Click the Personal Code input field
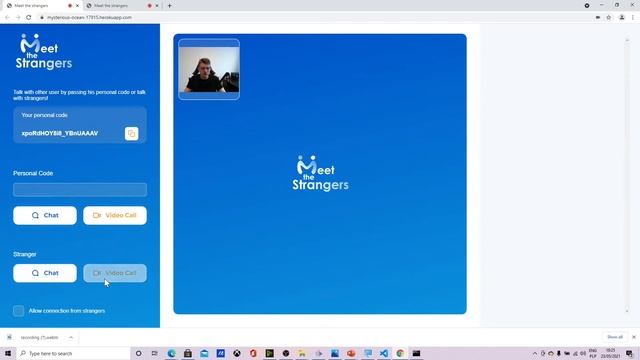Image resolution: width=640 pixels, height=360 pixels. point(80,190)
